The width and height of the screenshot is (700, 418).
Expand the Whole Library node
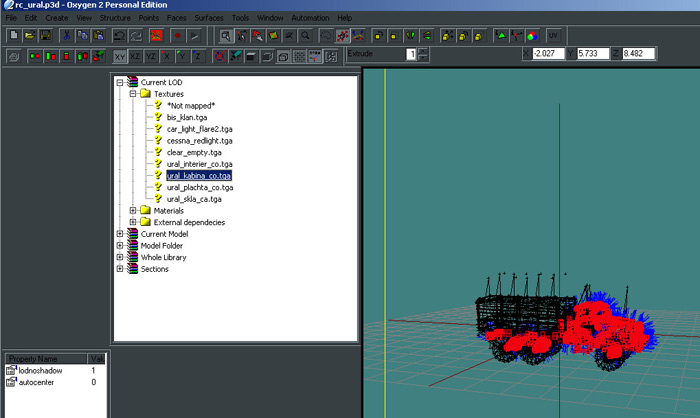(120, 257)
